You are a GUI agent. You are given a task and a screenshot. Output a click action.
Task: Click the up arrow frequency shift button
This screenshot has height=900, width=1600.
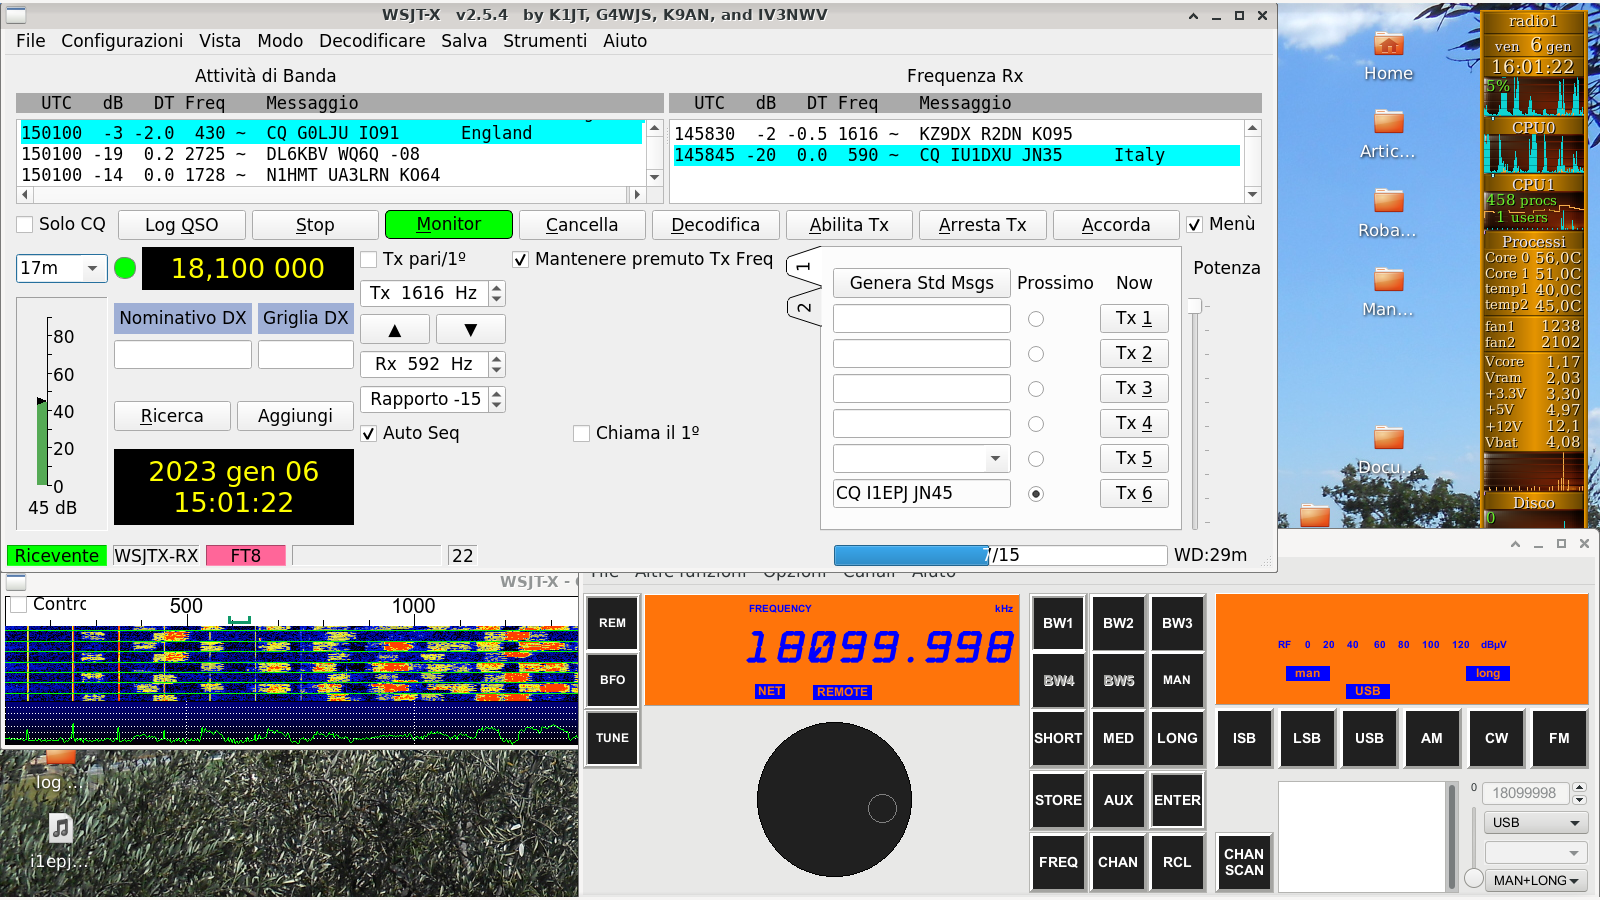[395, 329]
